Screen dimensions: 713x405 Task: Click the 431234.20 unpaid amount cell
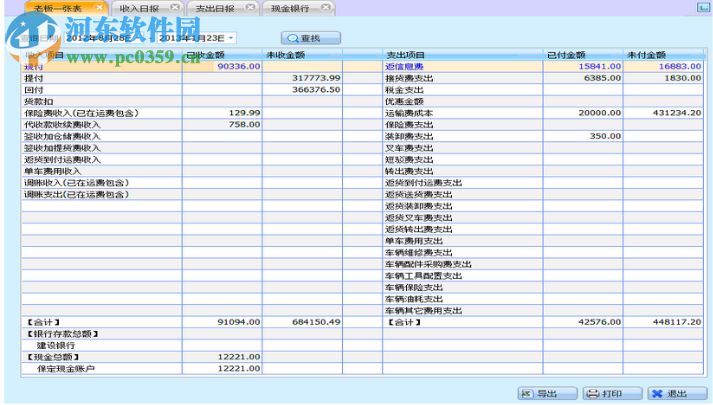tap(663, 113)
